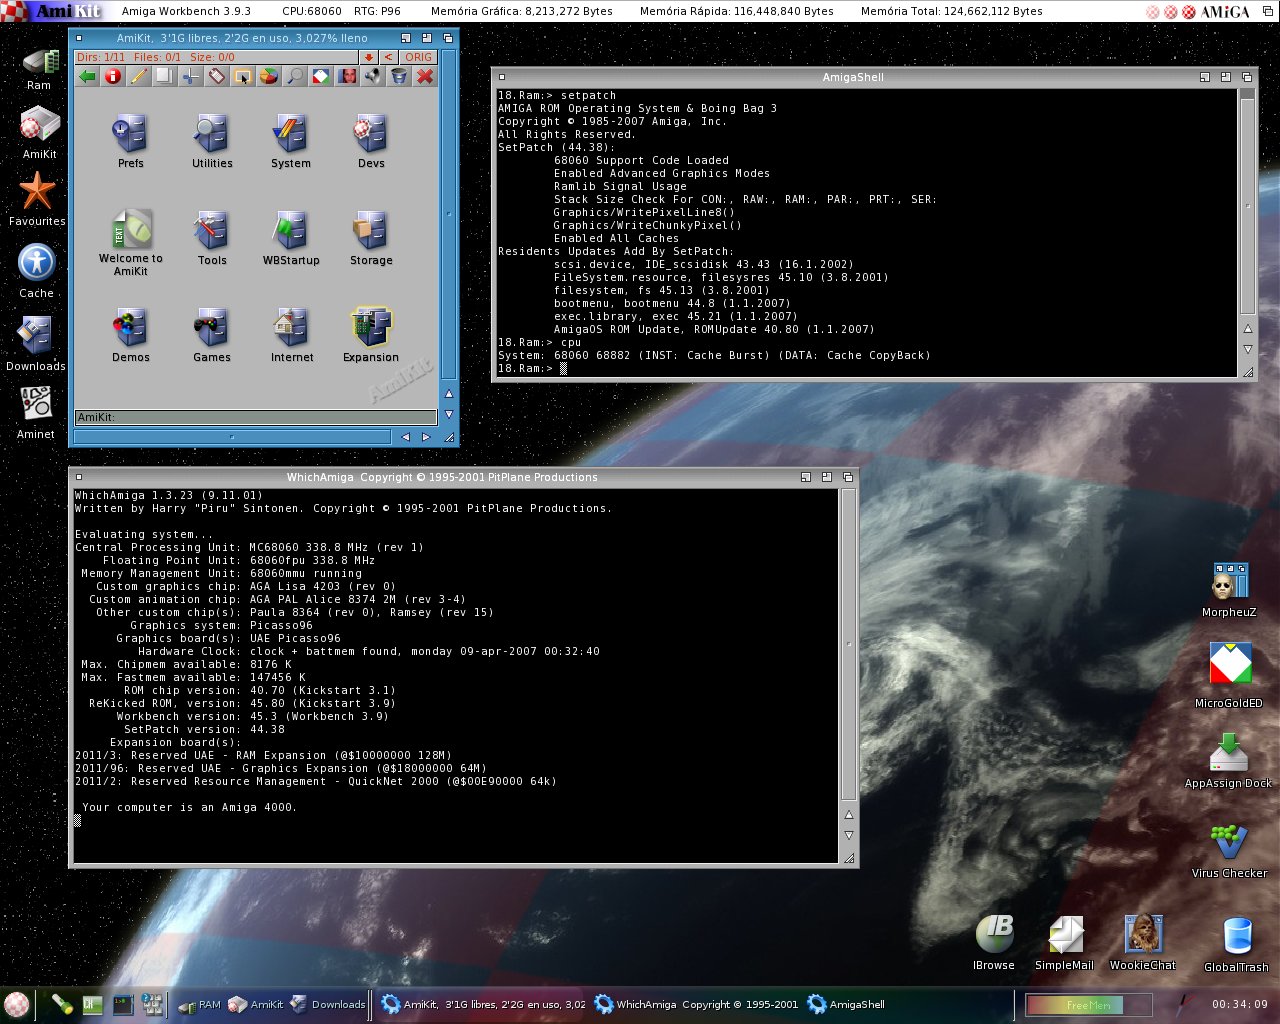Click the flashlight icon in the taskbar

click(x=63, y=1004)
